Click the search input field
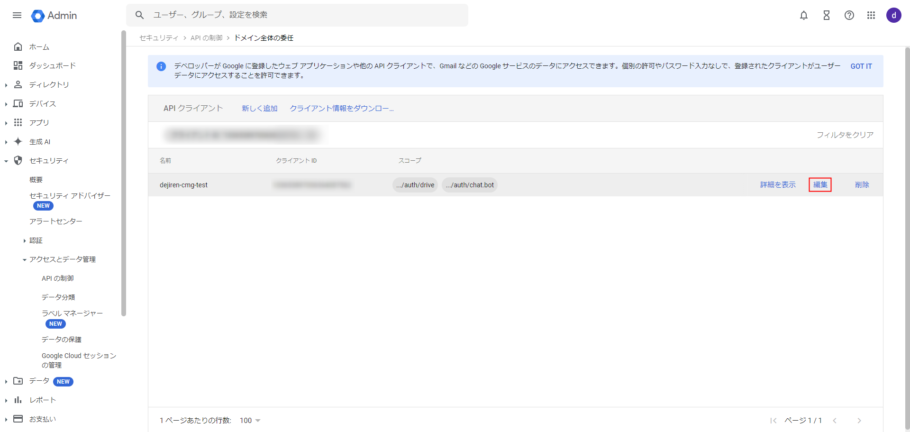 coord(300,15)
